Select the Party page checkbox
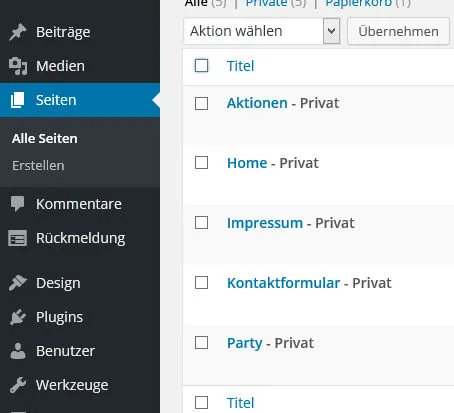The height and width of the screenshot is (413, 454). pos(201,343)
